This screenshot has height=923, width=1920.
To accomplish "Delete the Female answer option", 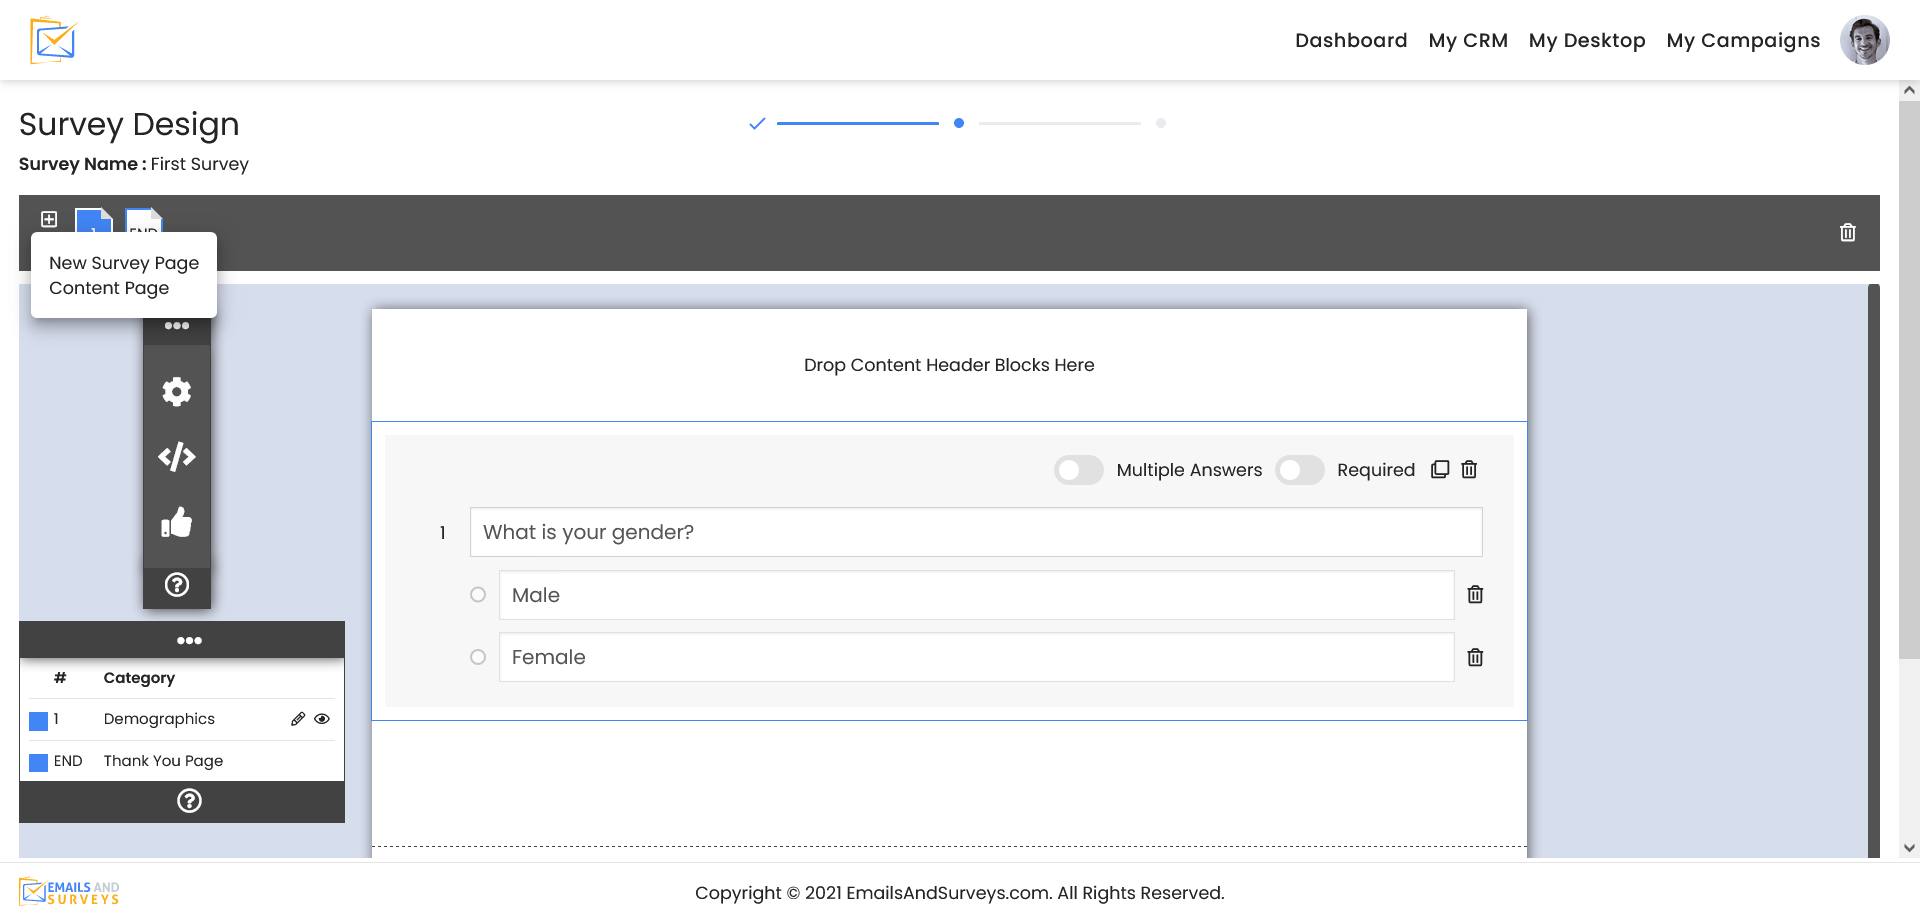I will click(x=1475, y=657).
